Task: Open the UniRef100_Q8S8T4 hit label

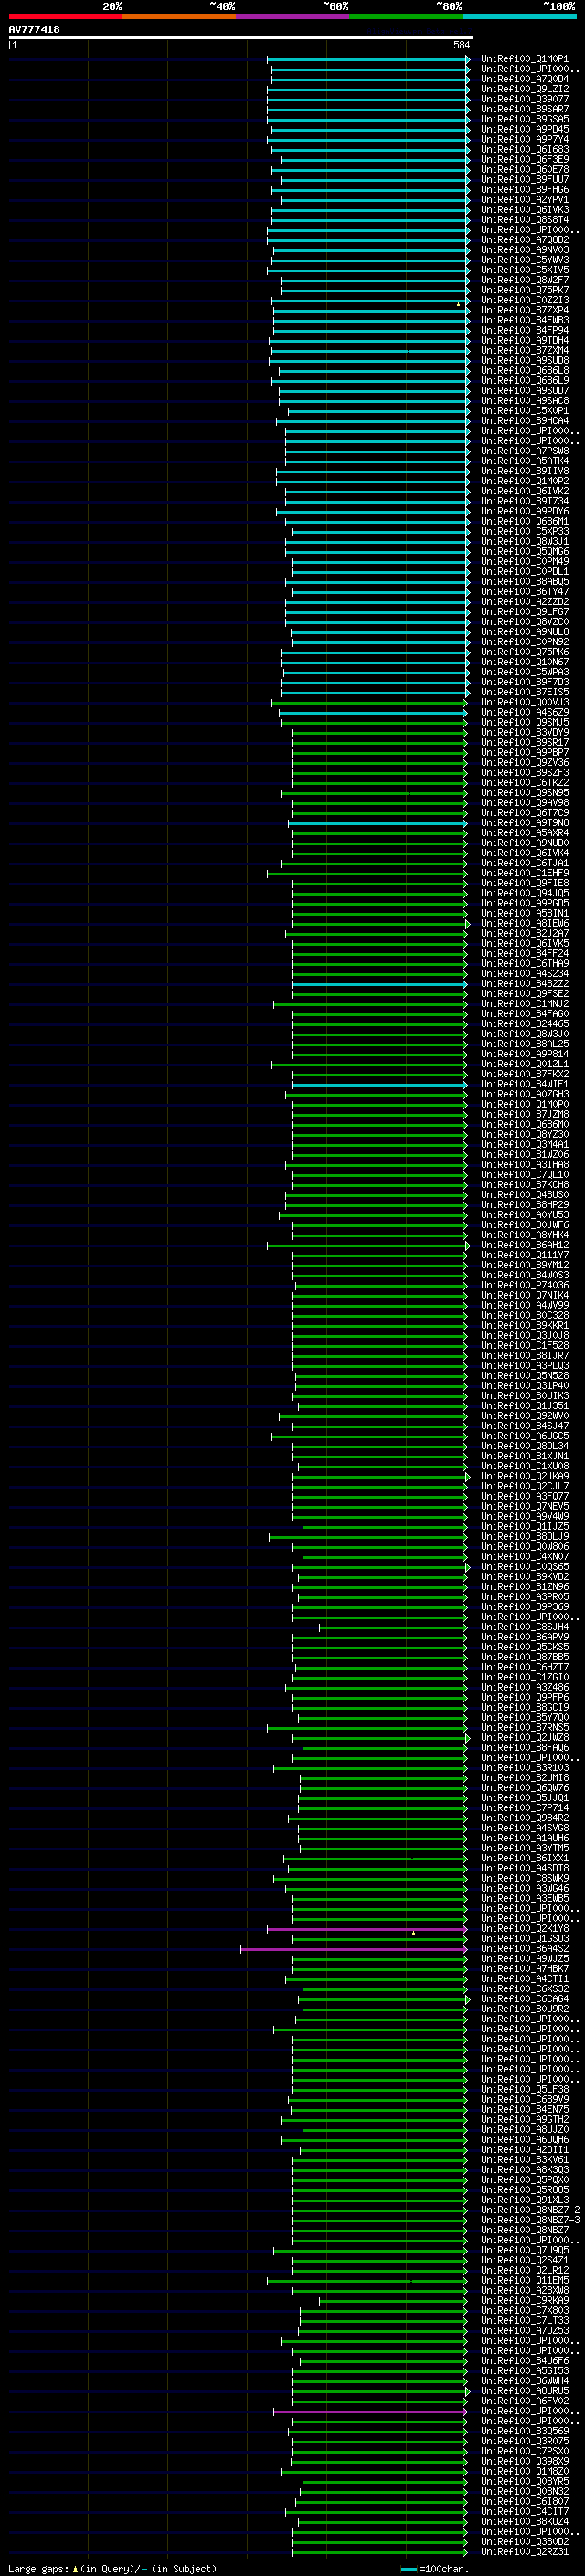Action: pos(525,219)
